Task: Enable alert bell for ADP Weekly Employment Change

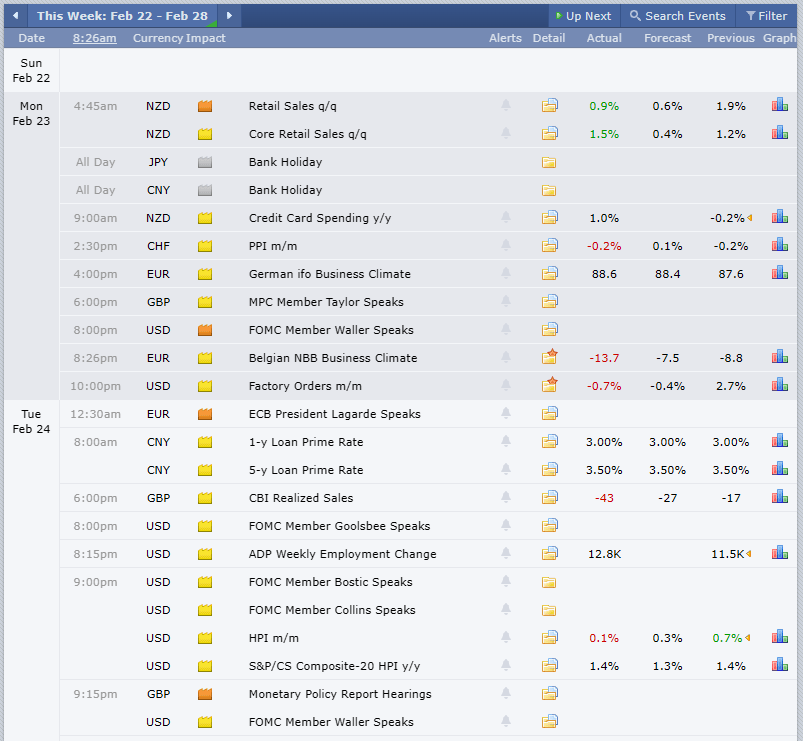Action: coord(506,553)
